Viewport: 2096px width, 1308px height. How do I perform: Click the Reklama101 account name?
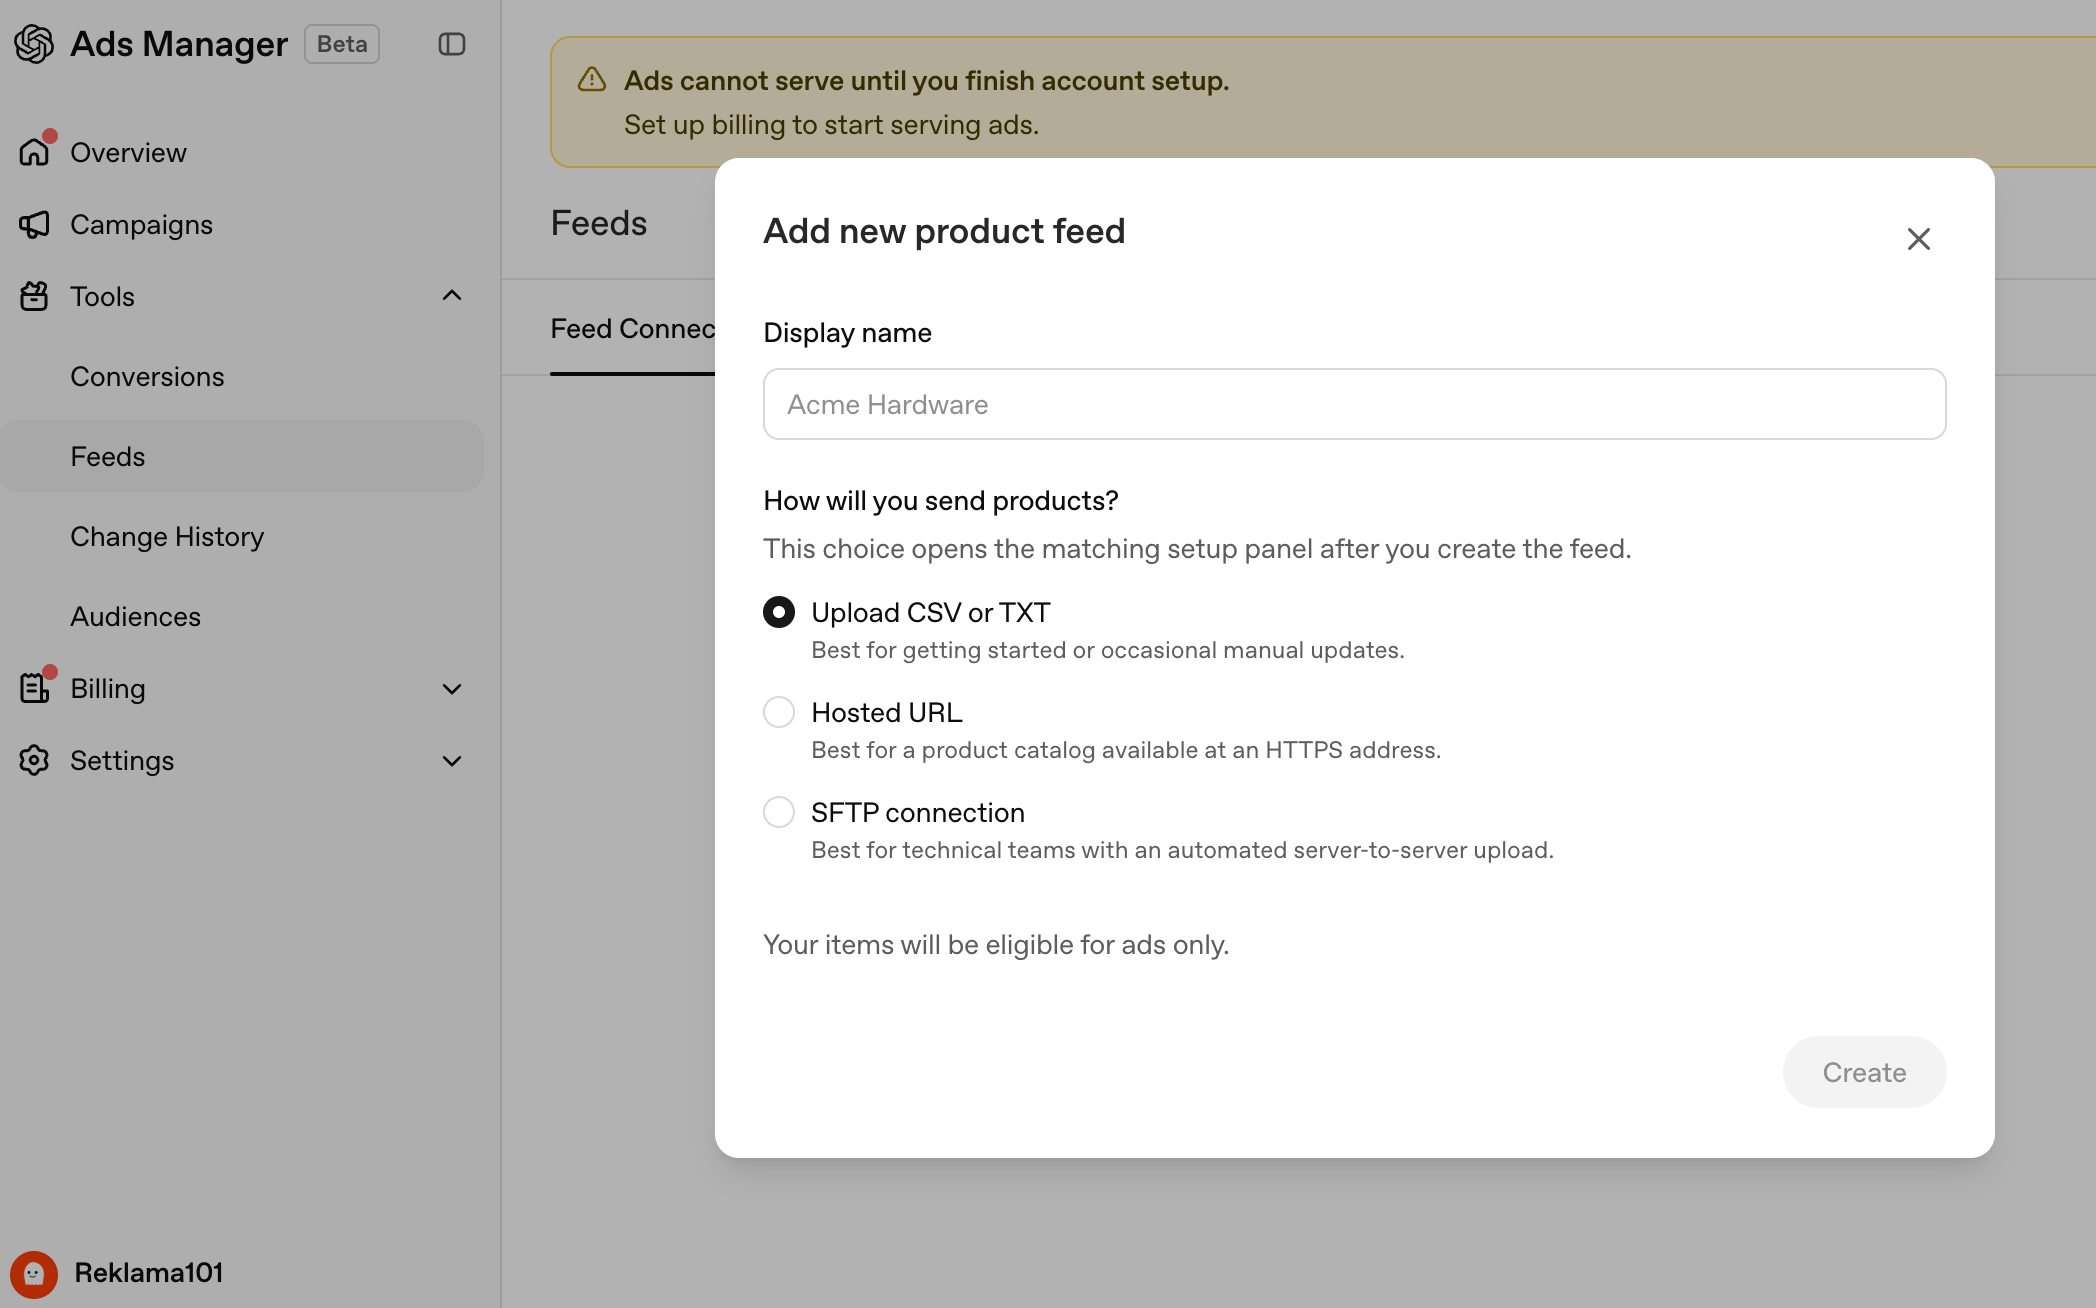pyautogui.click(x=149, y=1273)
